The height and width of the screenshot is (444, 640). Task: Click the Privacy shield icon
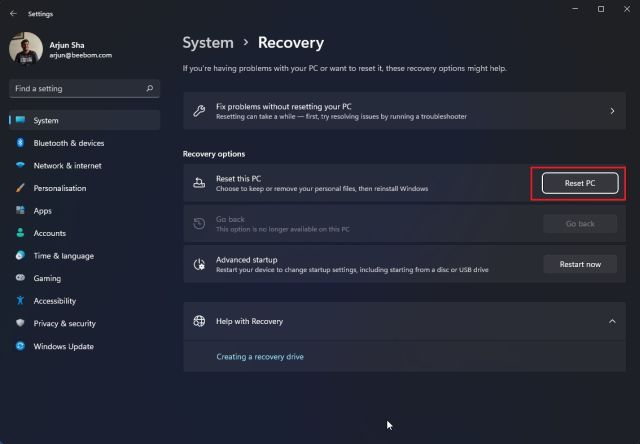20,323
